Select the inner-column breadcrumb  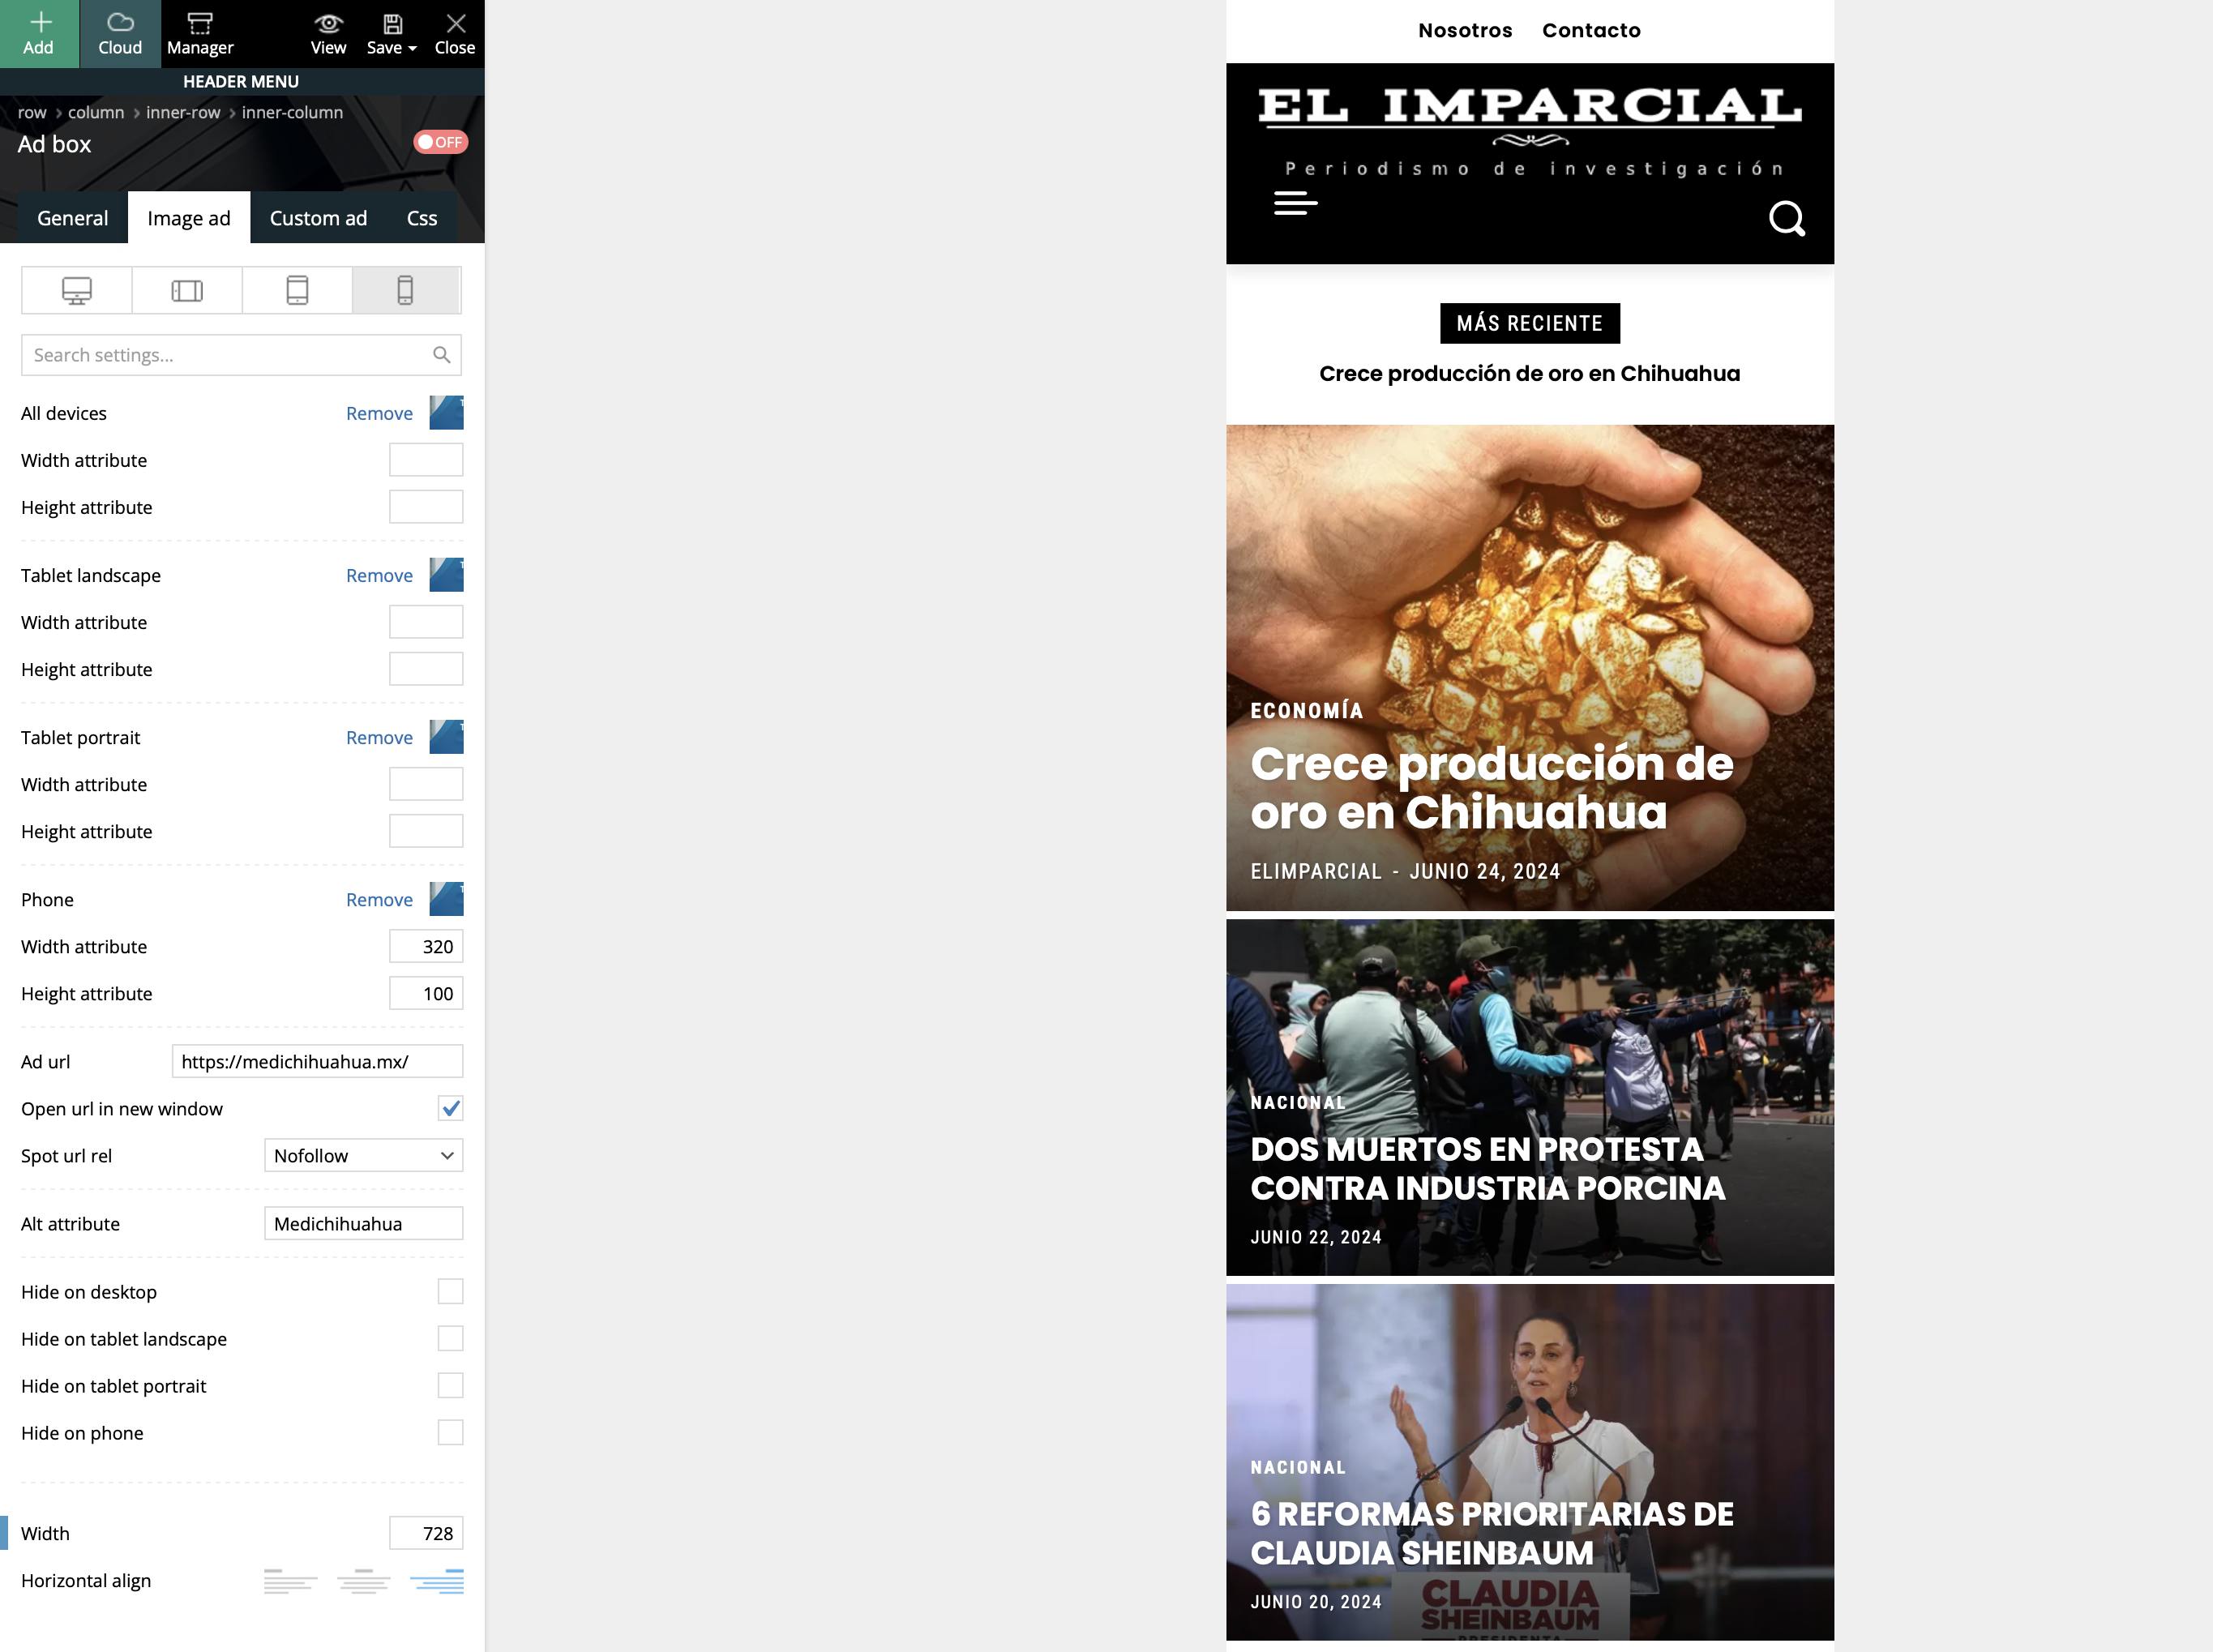[x=292, y=112]
